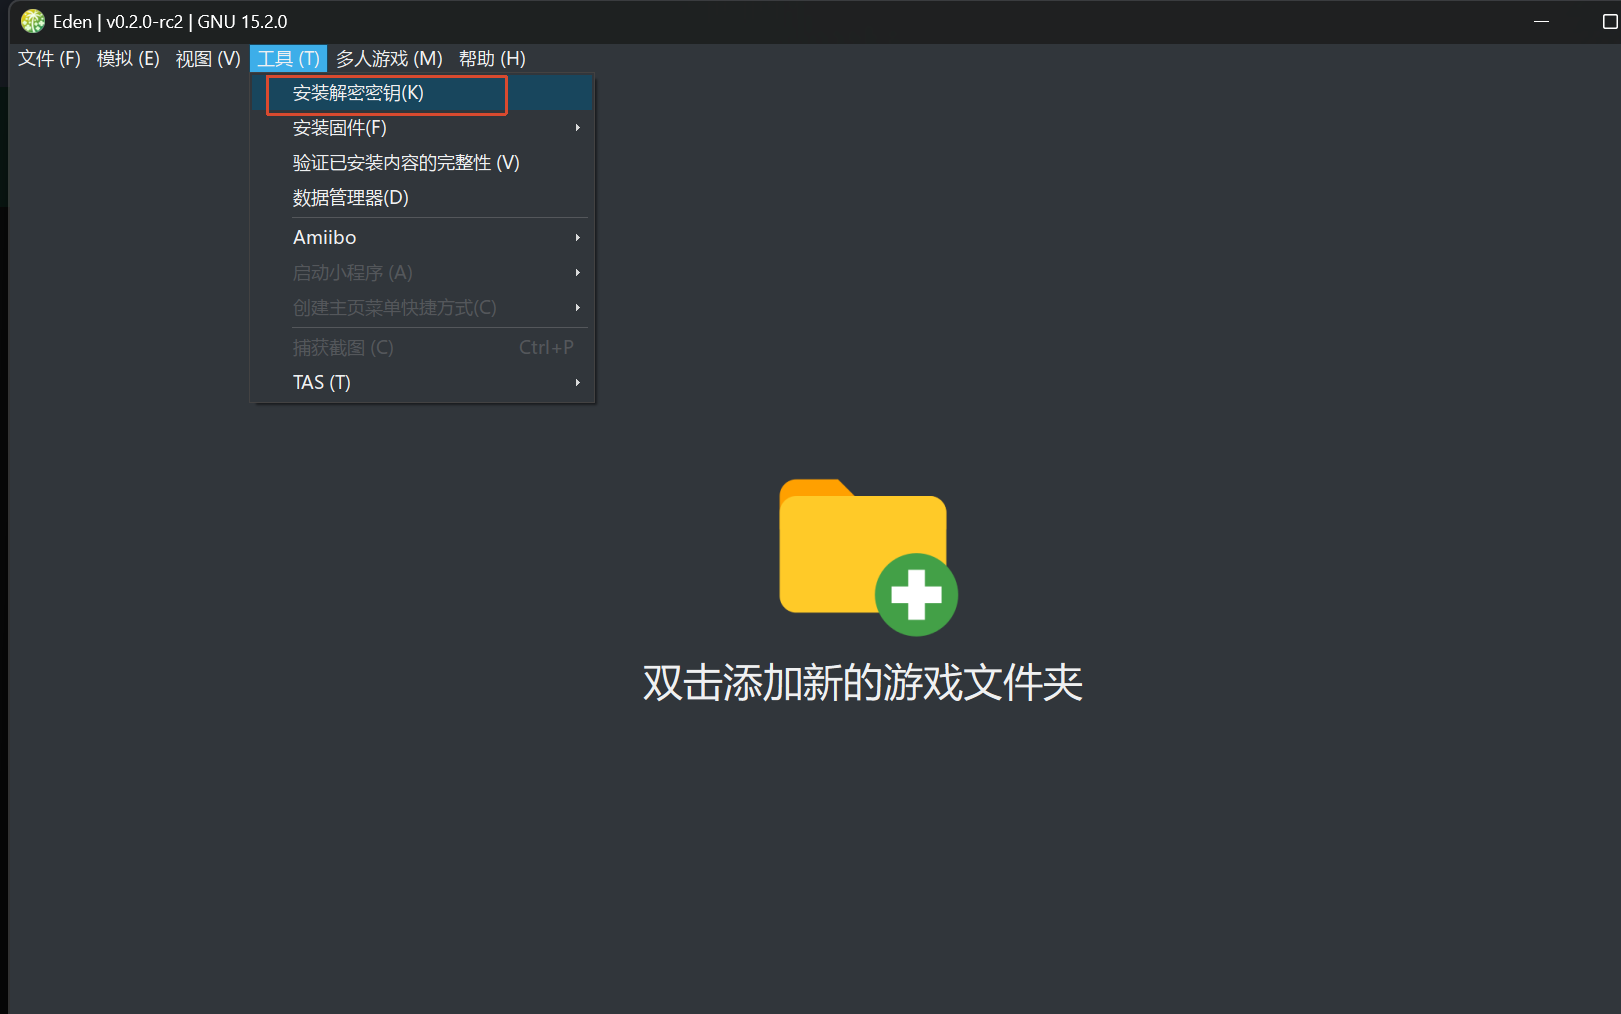Open the 帮助 (H) menu
Image resolution: width=1621 pixels, height=1014 pixels.
[492, 59]
